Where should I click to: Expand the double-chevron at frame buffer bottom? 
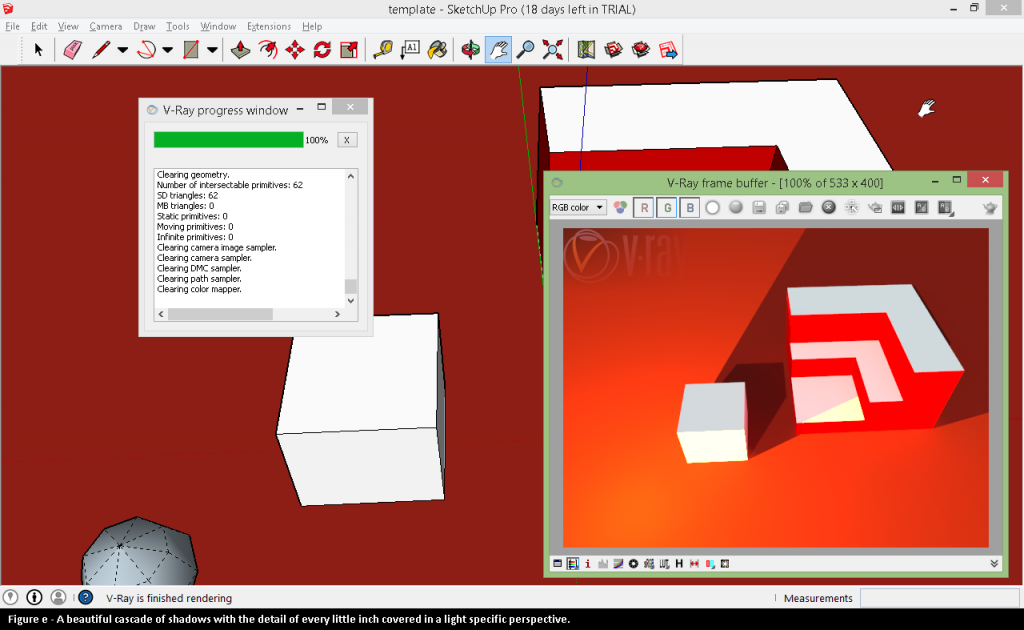[x=992, y=563]
